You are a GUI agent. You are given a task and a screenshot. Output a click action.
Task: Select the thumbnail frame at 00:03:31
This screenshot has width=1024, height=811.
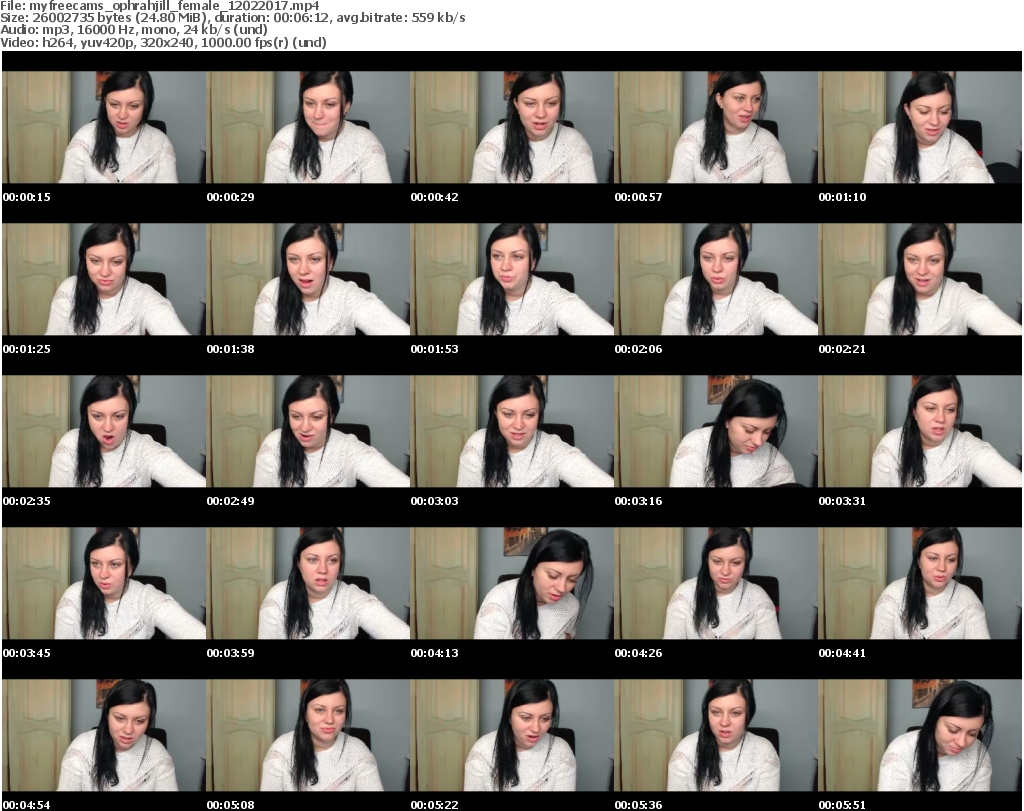point(920,432)
